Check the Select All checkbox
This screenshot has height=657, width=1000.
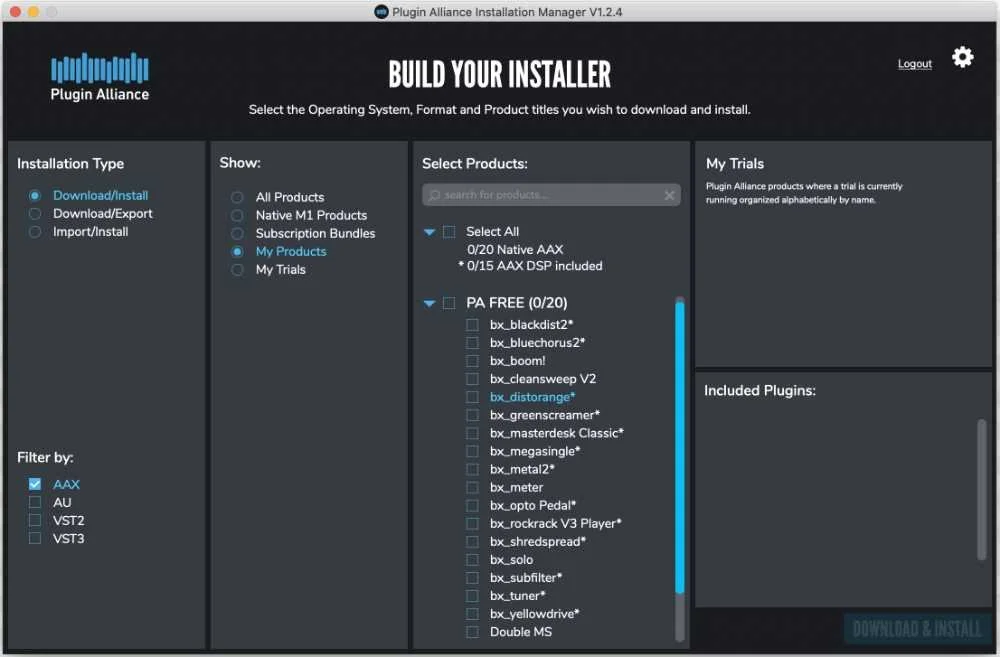(449, 232)
